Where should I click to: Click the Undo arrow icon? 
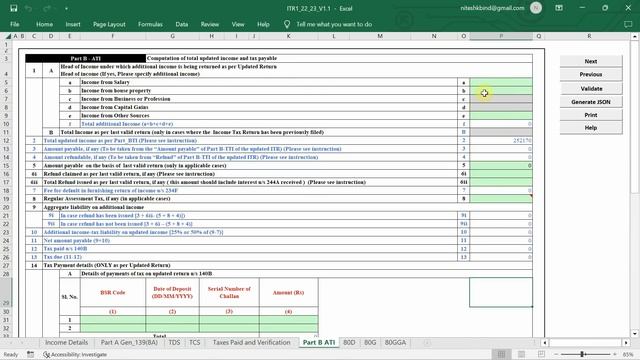(29, 8)
